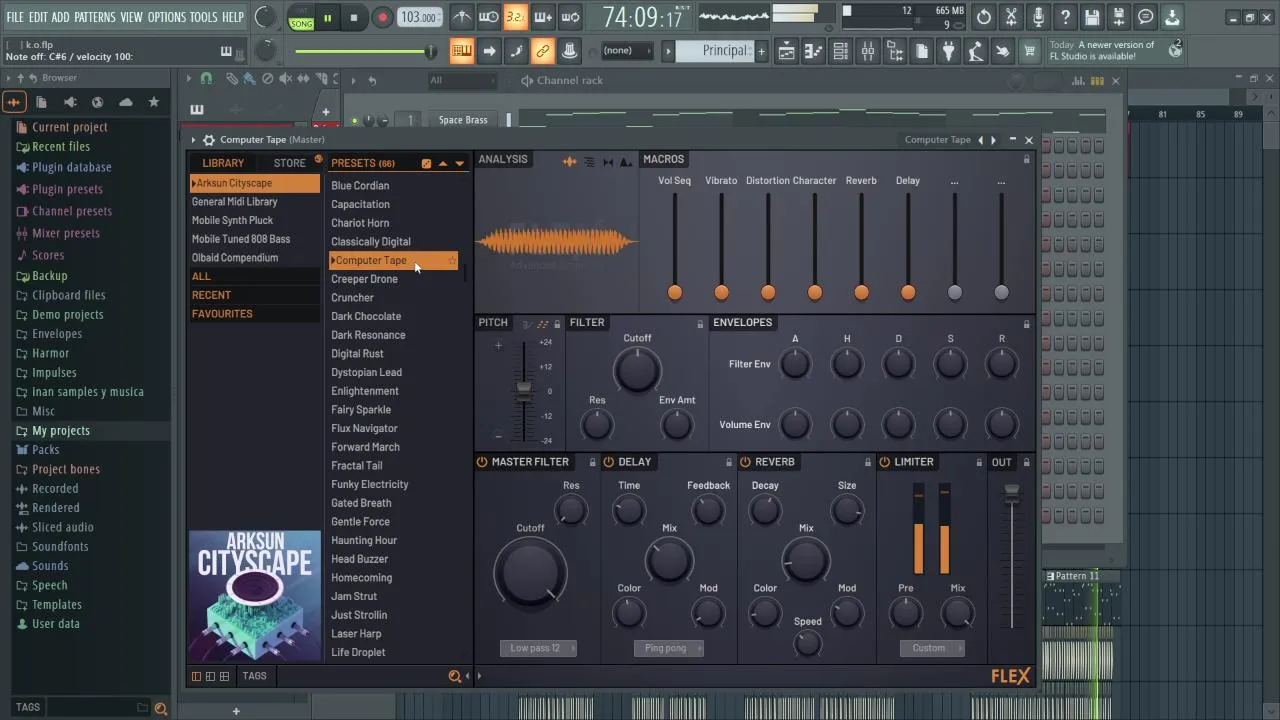Click the microphone one-click recording icon
This screenshot has height=720, width=1280.
point(1038,17)
